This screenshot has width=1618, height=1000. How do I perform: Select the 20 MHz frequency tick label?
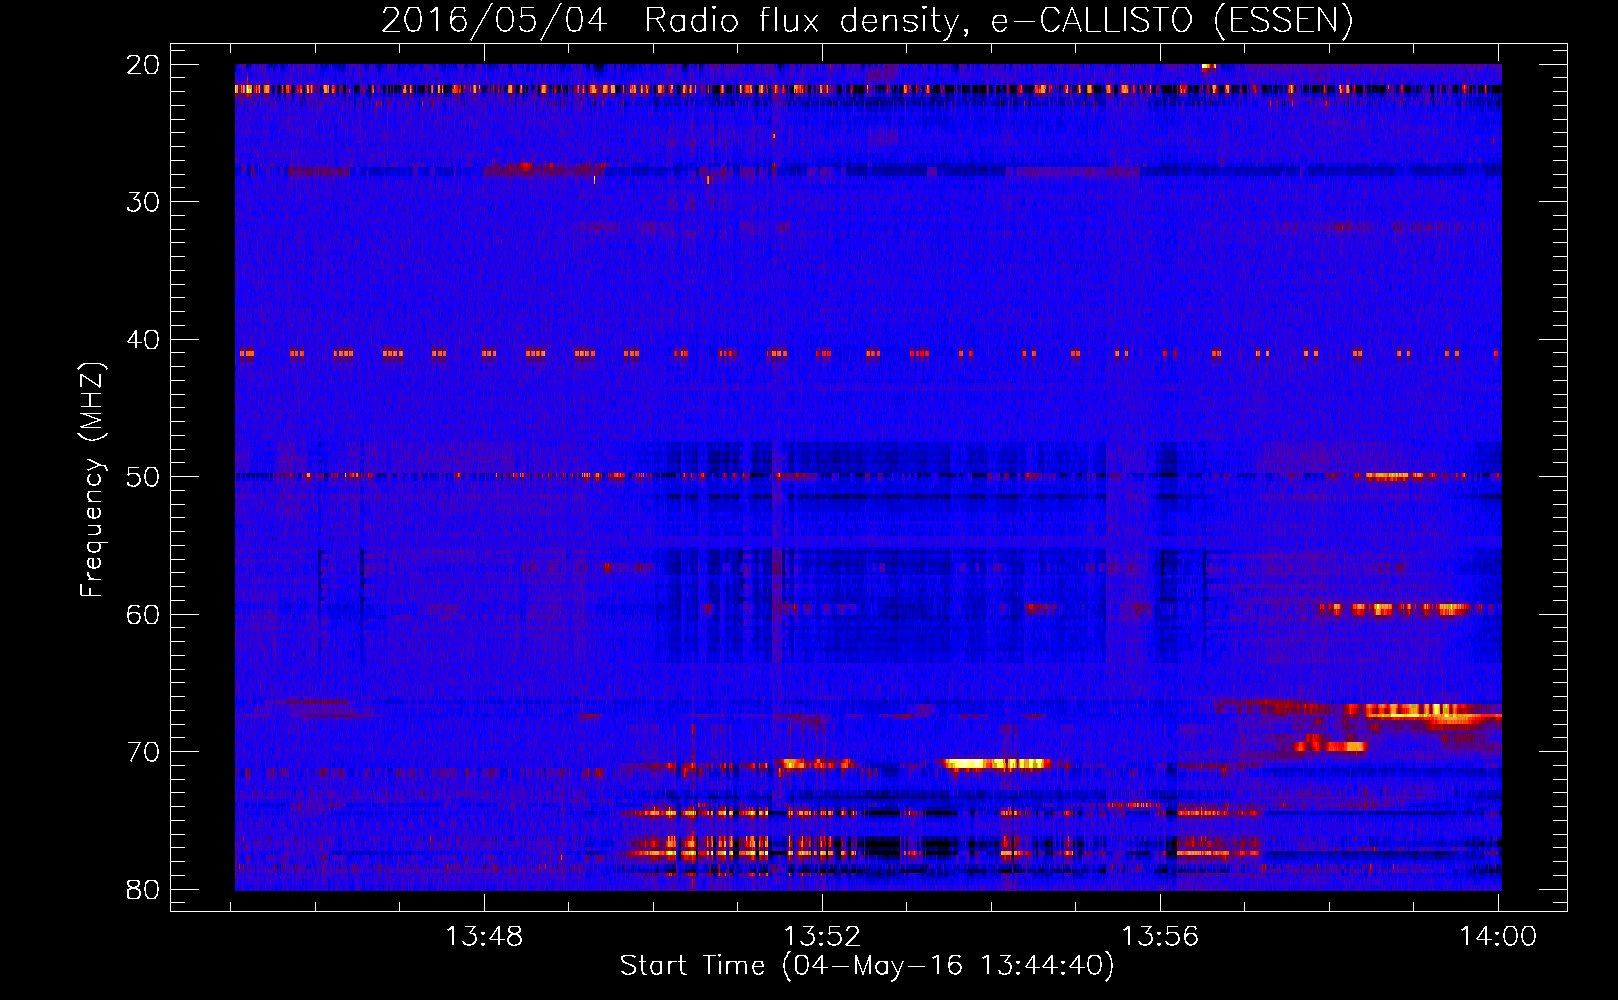(x=143, y=65)
